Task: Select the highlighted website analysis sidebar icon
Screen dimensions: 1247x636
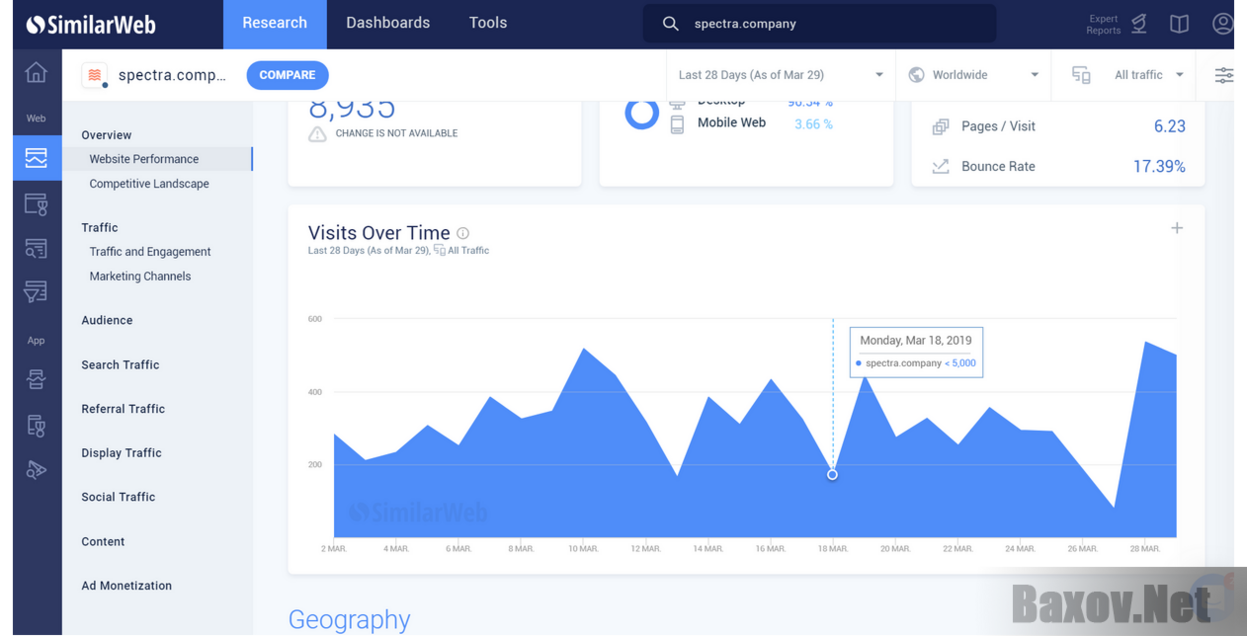Action: [x=36, y=158]
